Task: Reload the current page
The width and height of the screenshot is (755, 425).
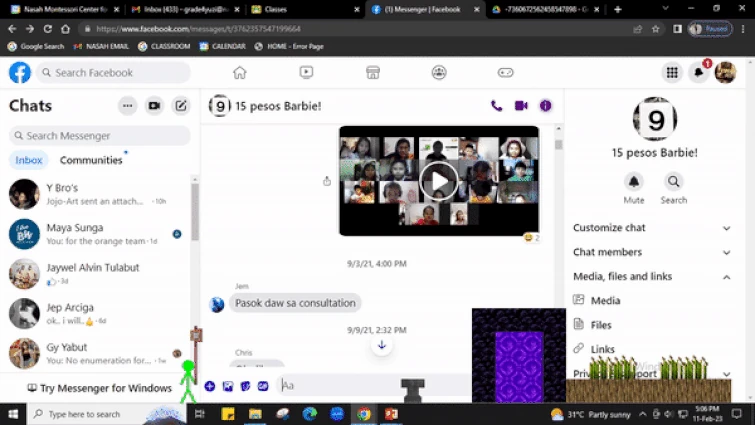Action: click(x=47, y=29)
